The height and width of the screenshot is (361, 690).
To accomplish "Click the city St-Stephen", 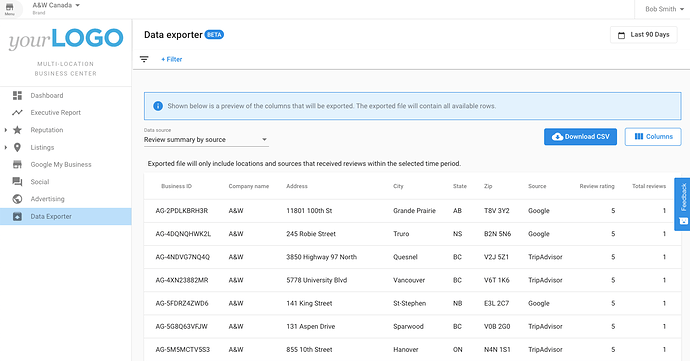I will coord(410,303).
